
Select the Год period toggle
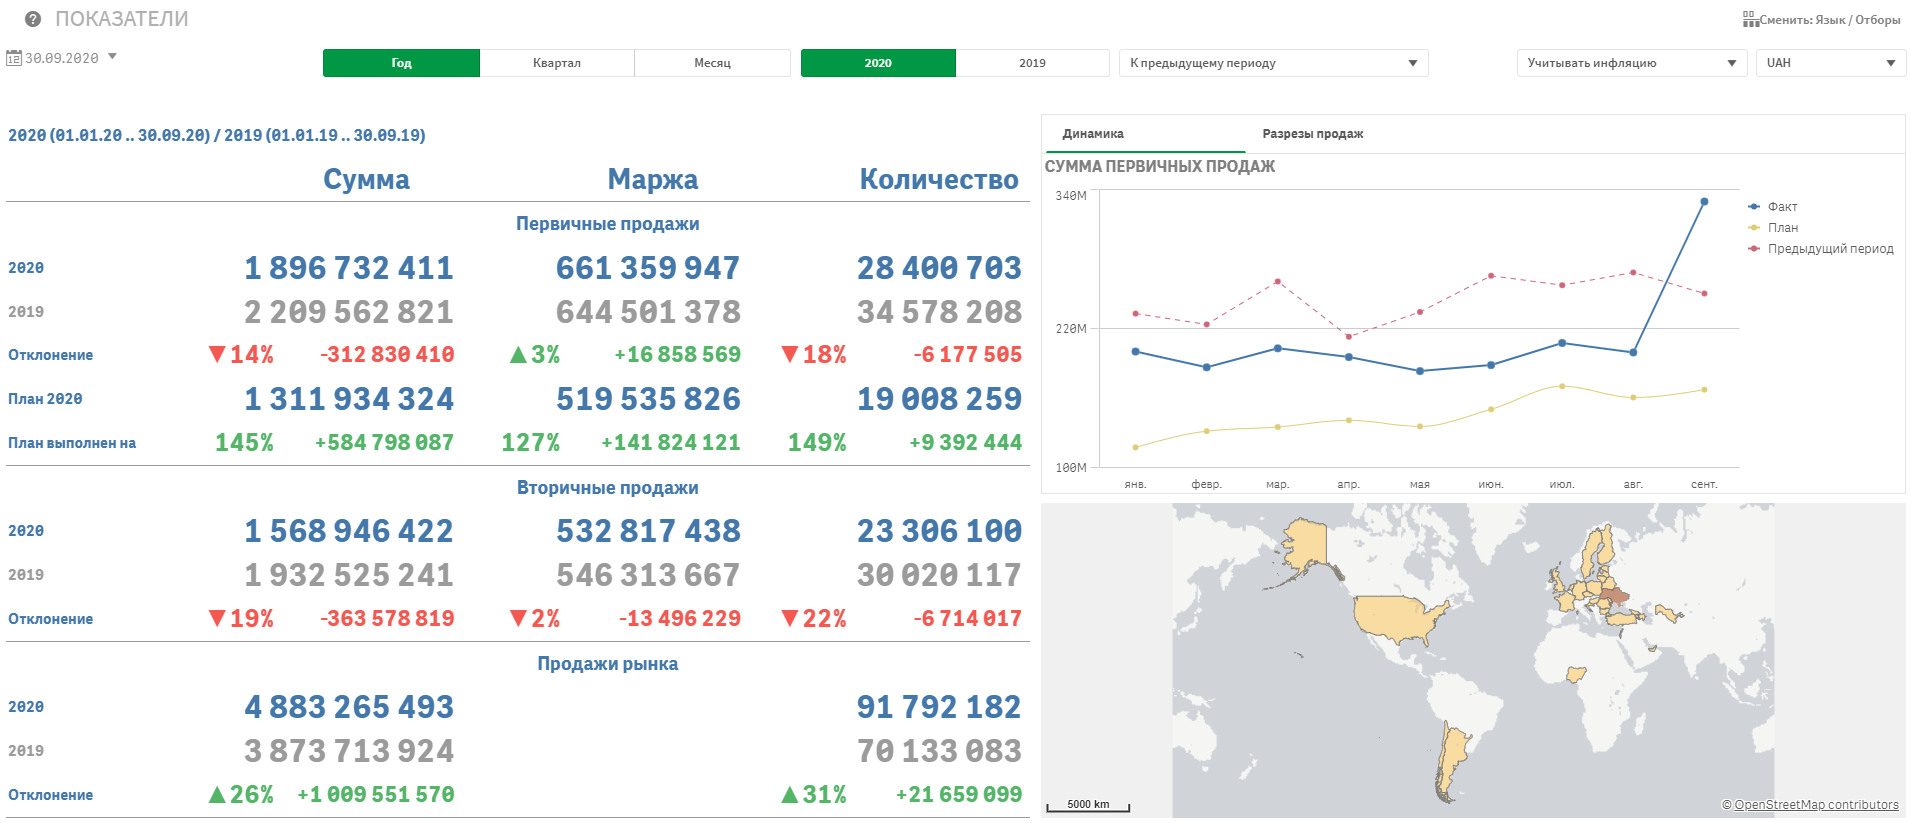tap(401, 63)
